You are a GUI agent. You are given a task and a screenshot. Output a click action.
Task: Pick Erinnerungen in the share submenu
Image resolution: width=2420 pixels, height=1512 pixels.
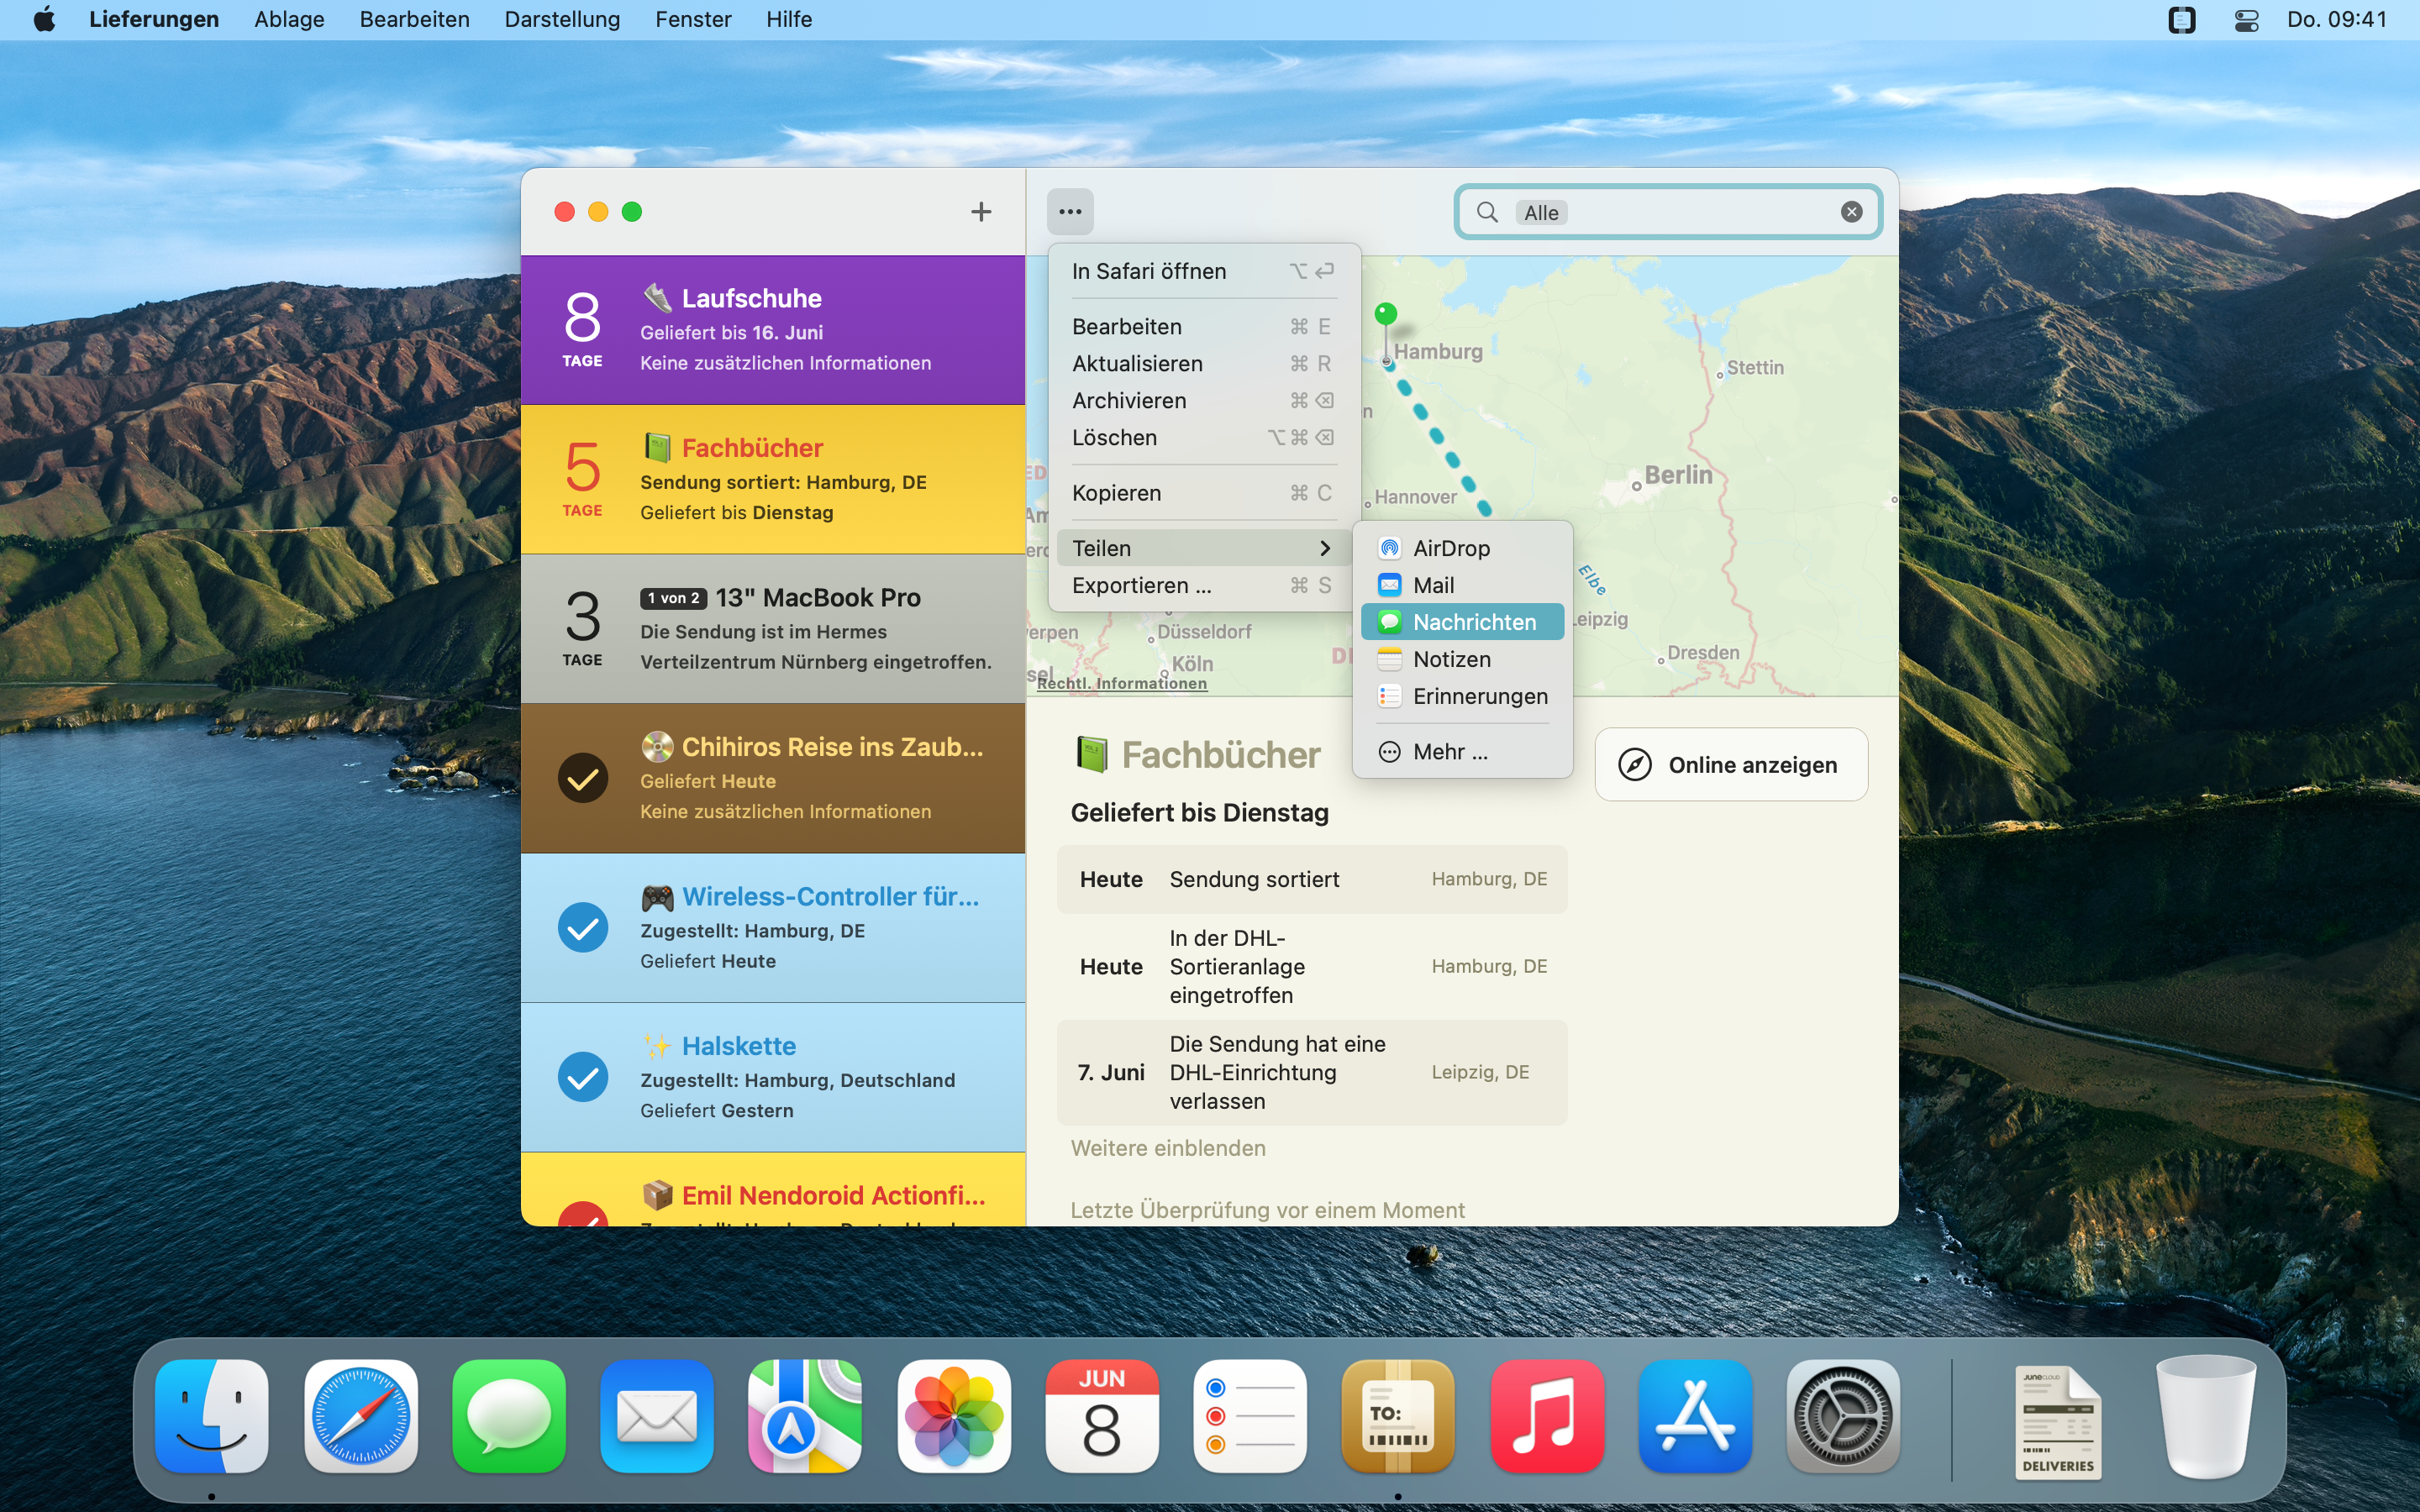click(1462, 696)
